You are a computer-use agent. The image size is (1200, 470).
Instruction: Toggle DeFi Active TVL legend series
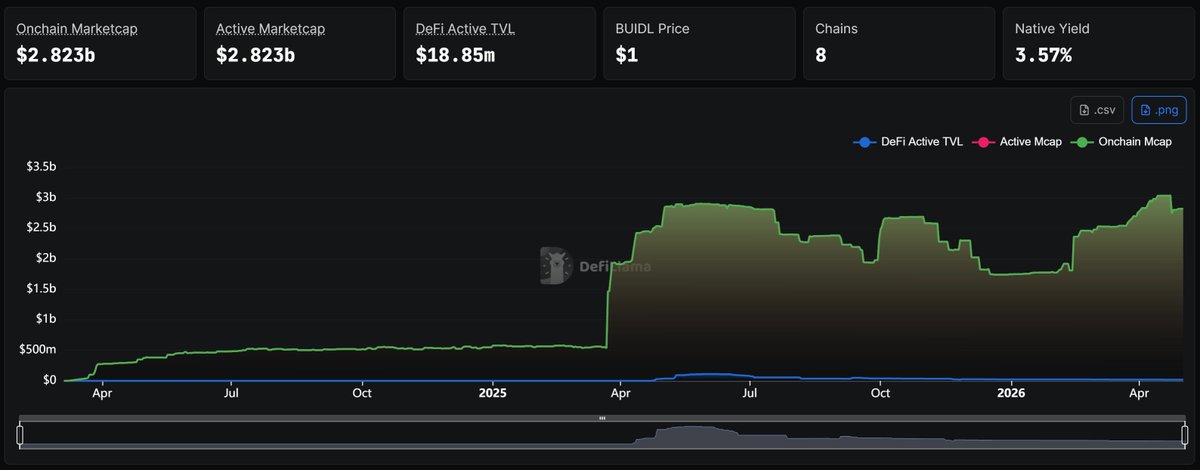coord(908,142)
